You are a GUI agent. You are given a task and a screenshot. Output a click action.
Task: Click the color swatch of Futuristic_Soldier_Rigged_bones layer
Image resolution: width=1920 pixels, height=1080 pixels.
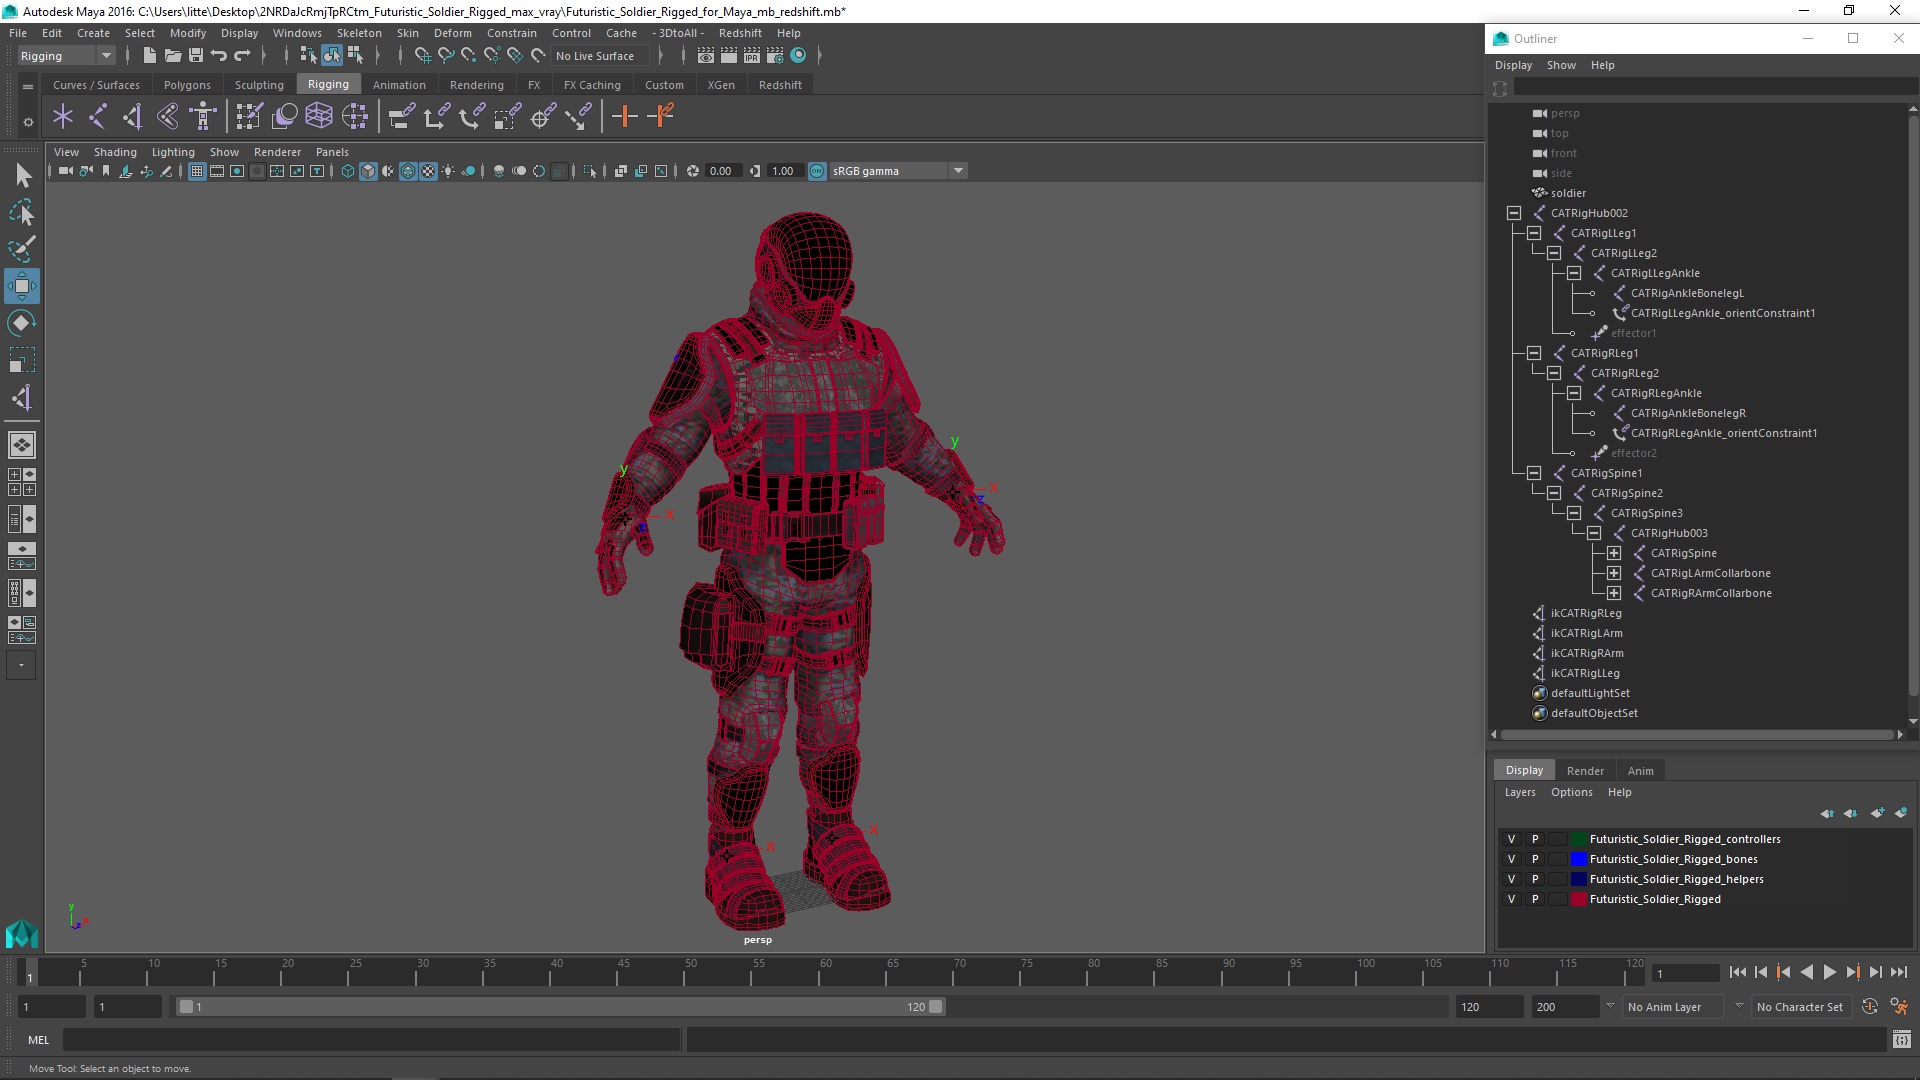coord(1579,859)
